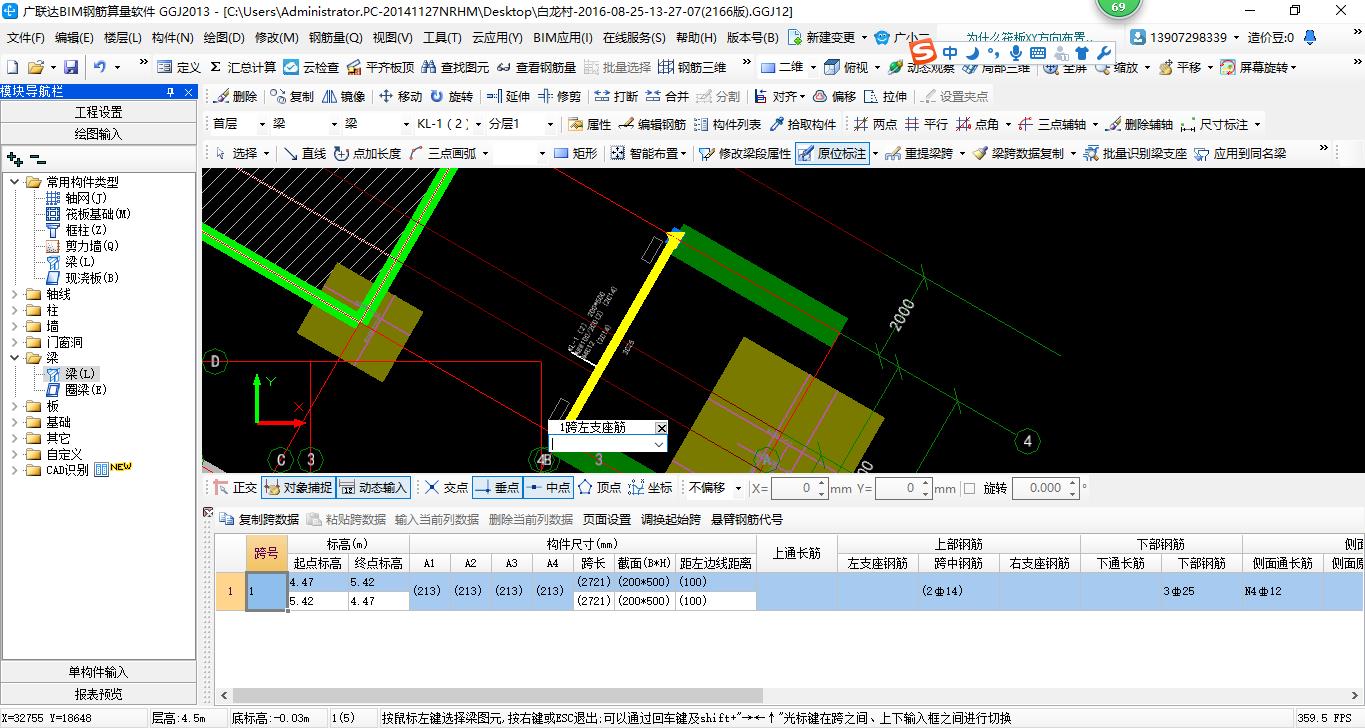Click 批量识别梁支座 batch identify supports
The width and height of the screenshot is (1365, 728).
point(1136,153)
